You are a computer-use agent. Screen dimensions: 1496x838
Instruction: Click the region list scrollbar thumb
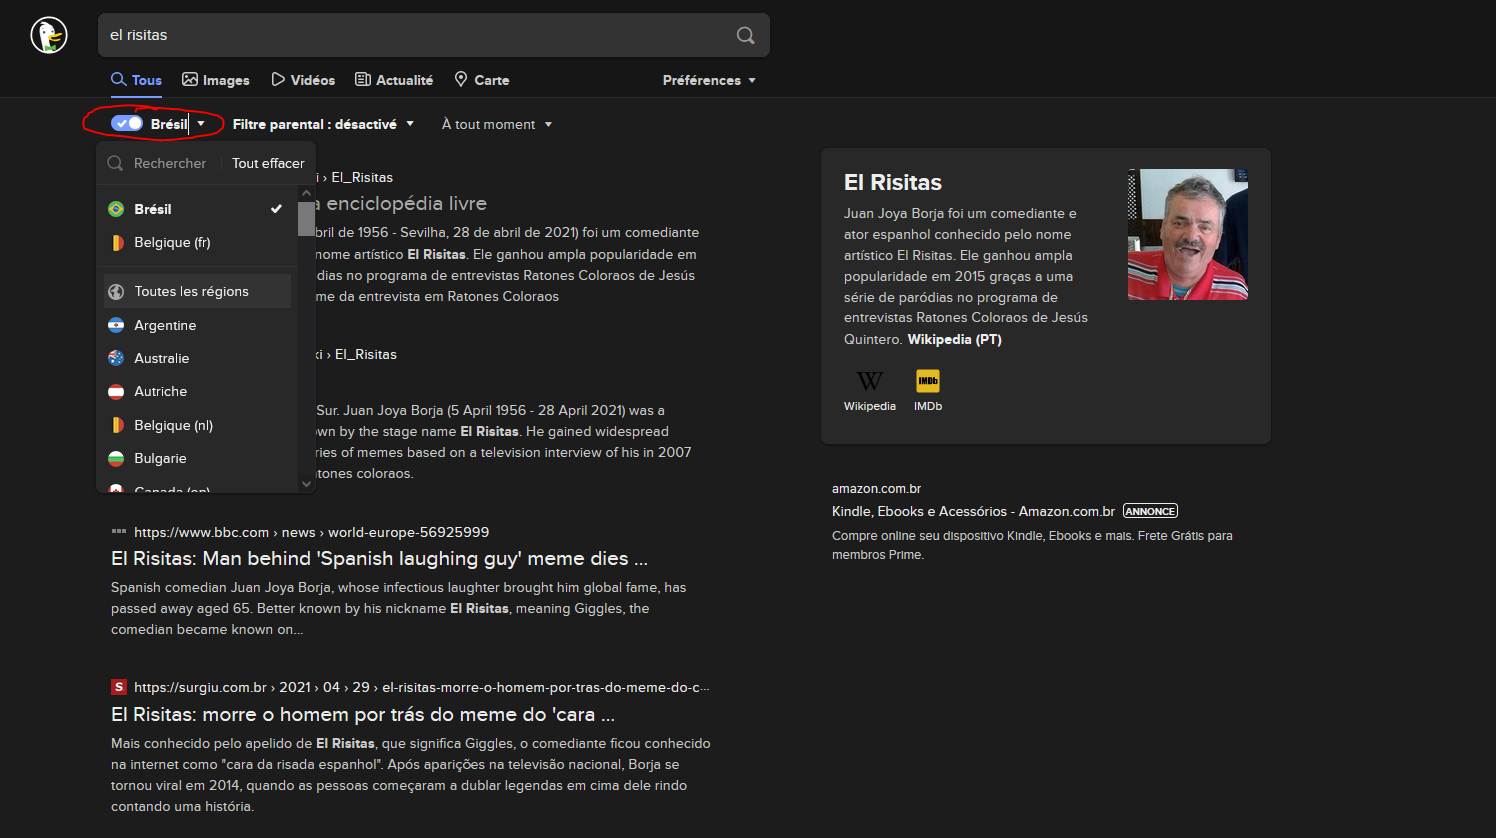(x=306, y=219)
